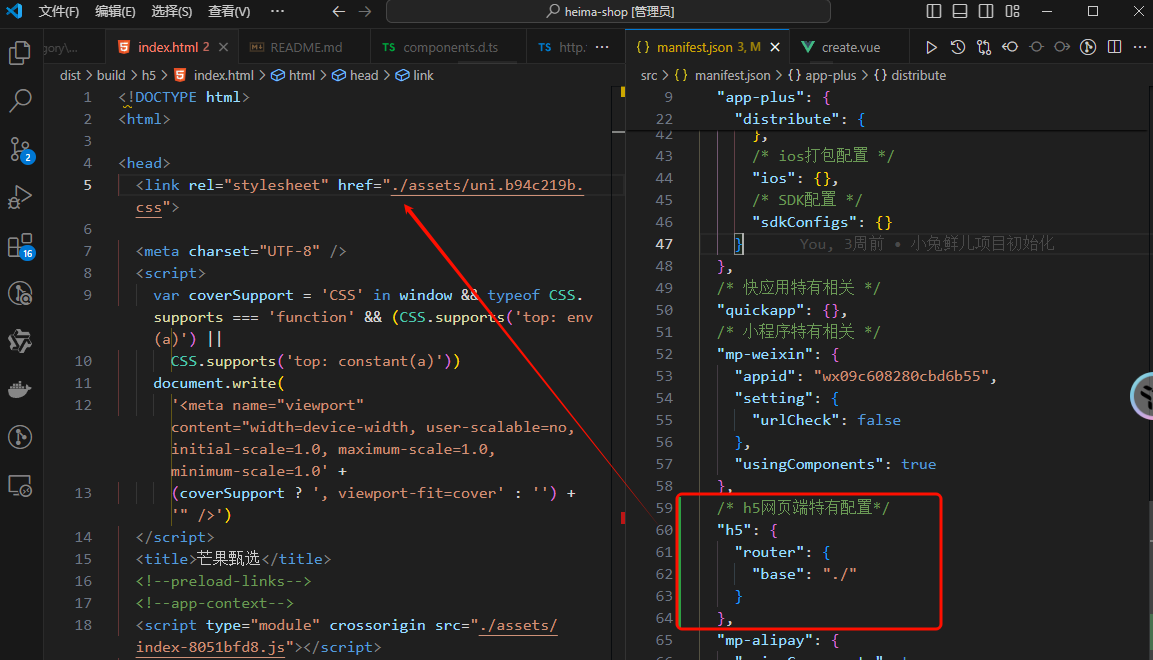Image resolution: width=1153 pixels, height=660 pixels.
Task: Open the Remote Explorer view icon
Action: (20, 486)
